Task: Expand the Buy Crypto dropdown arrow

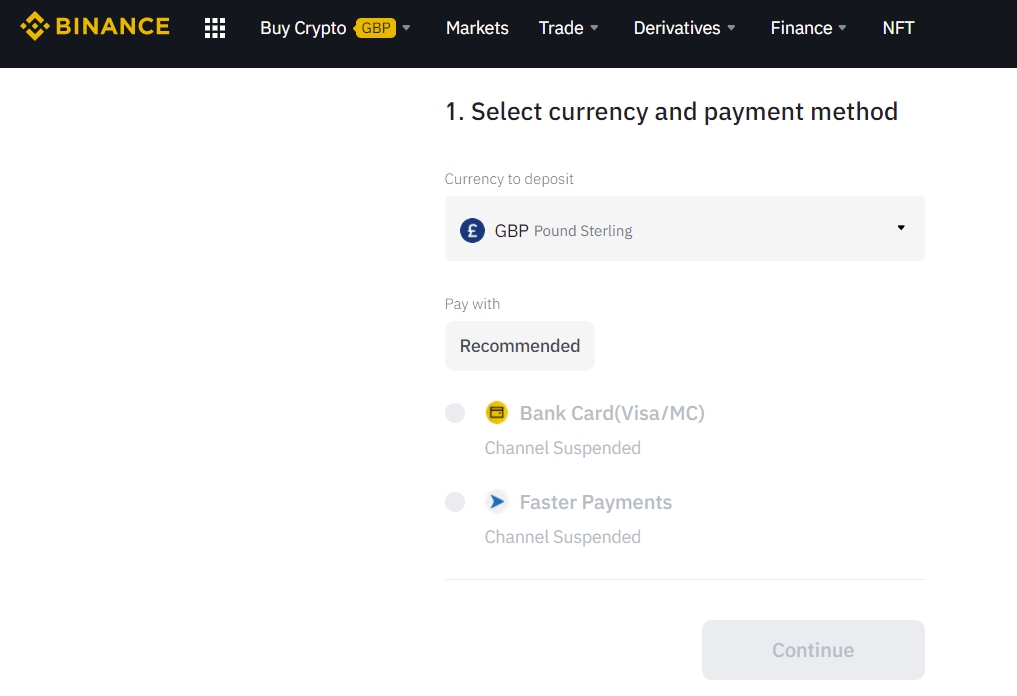Action: tap(407, 28)
